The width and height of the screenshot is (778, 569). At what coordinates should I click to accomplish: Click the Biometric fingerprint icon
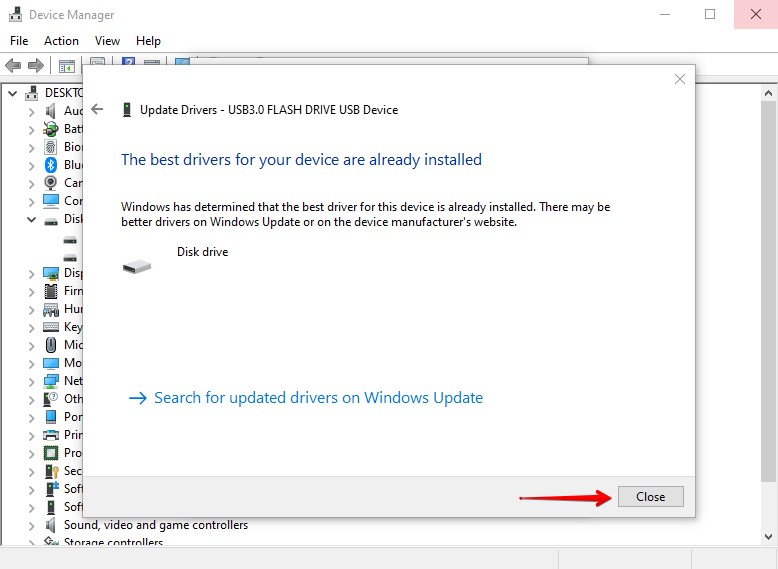(51, 147)
